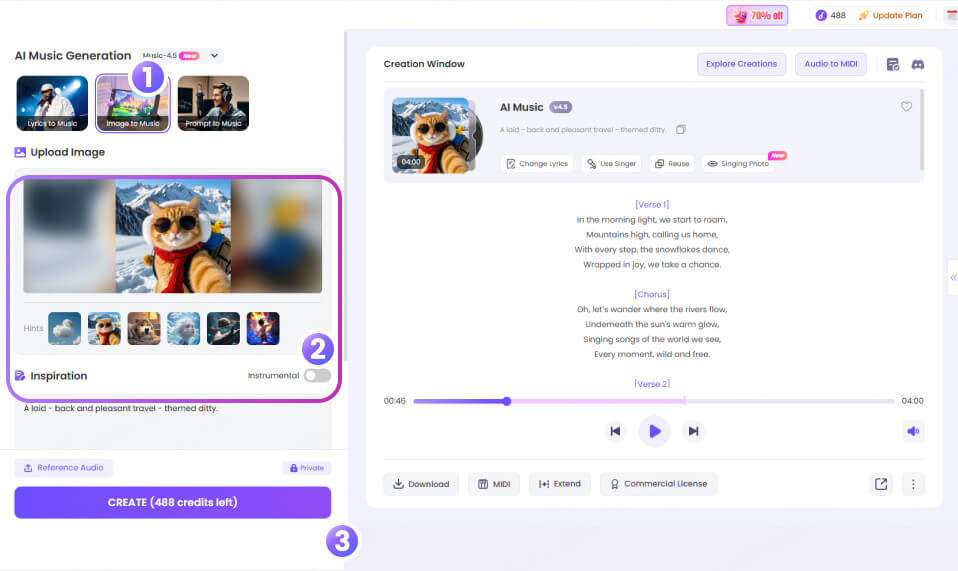958x571 pixels.
Task: Expand the collapsed side panel arrow at right edge
Action: (x=952, y=278)
